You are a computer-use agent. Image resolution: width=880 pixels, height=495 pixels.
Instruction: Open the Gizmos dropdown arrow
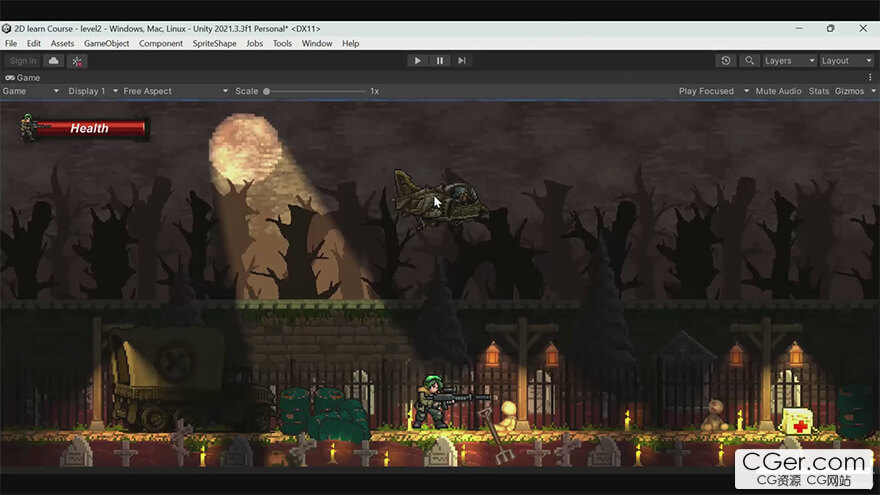pos(873,91)
